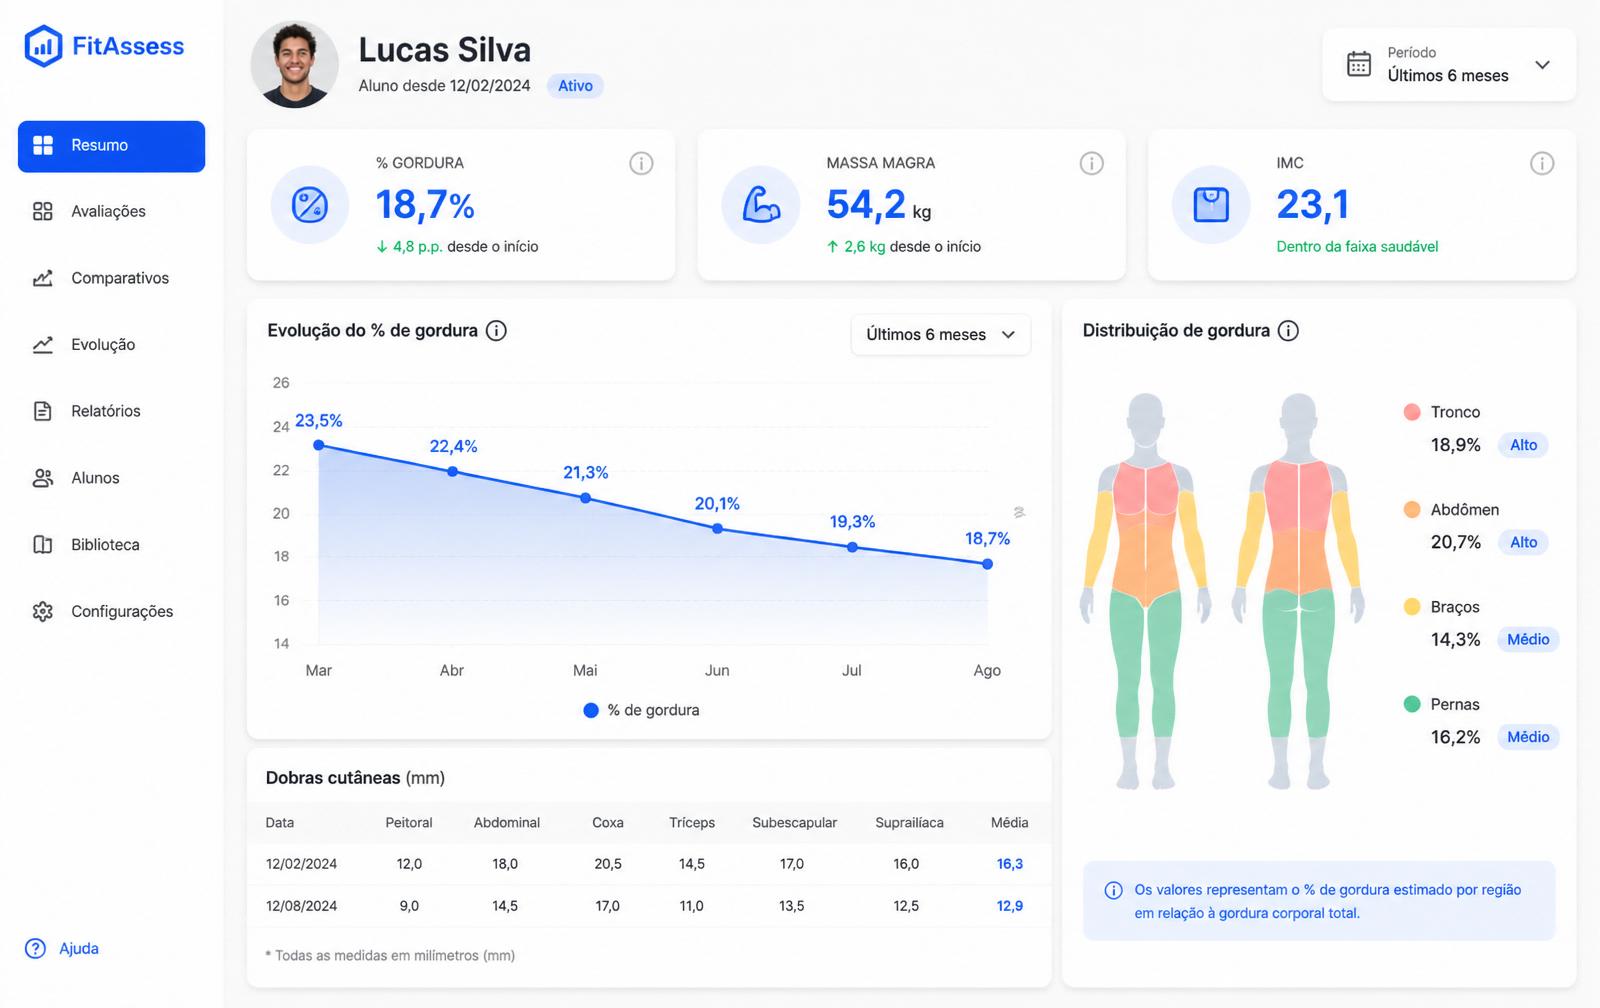The width and height of the screenshot is (1600, 1008).
Task: Click the 54,2 kg lean mass value
Action: (x=879, y=205)
